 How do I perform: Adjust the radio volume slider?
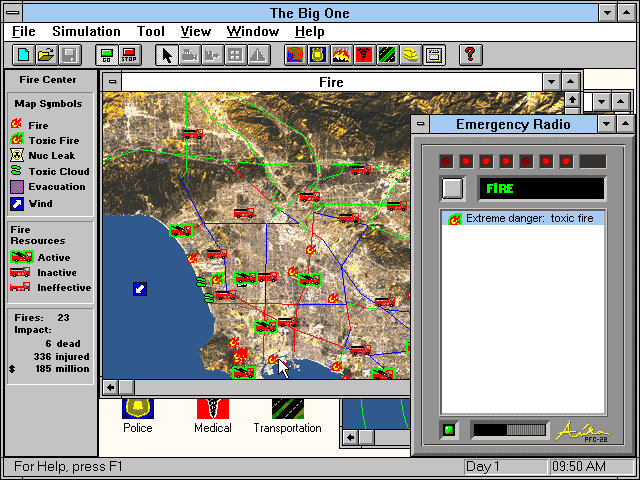509,430
